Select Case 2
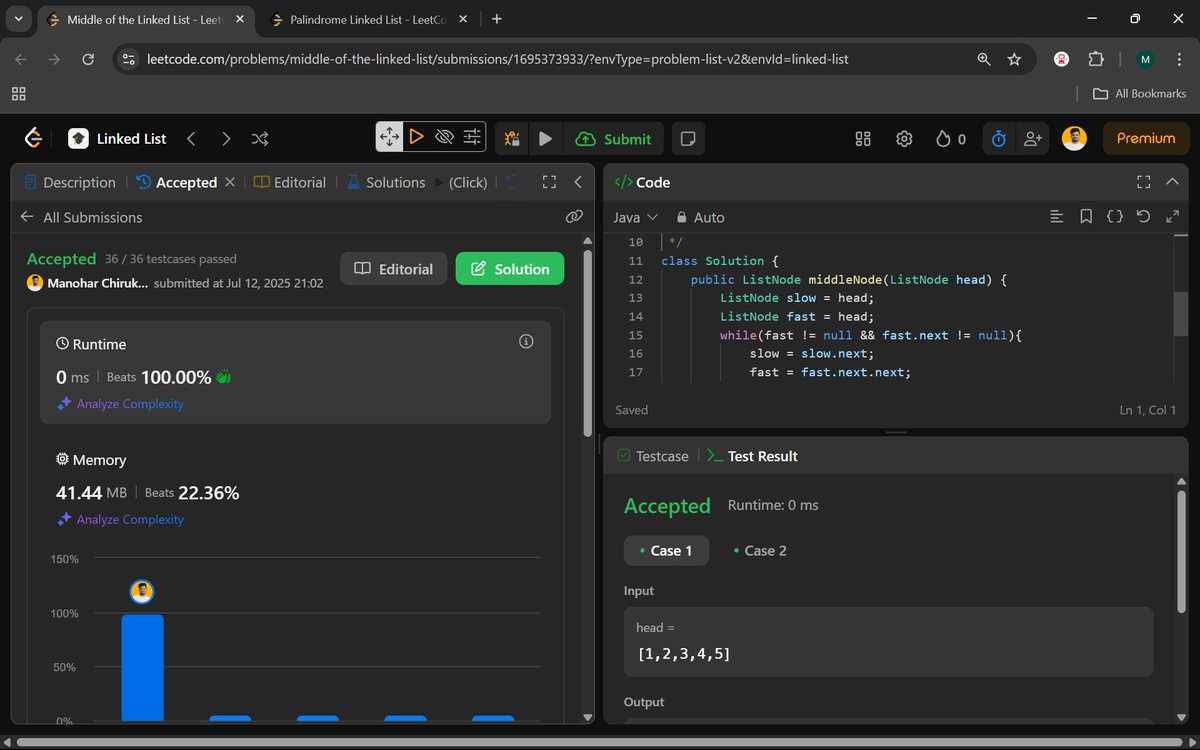The height and width of the screenshot is (750, 1200). click(x=760, y=550)
